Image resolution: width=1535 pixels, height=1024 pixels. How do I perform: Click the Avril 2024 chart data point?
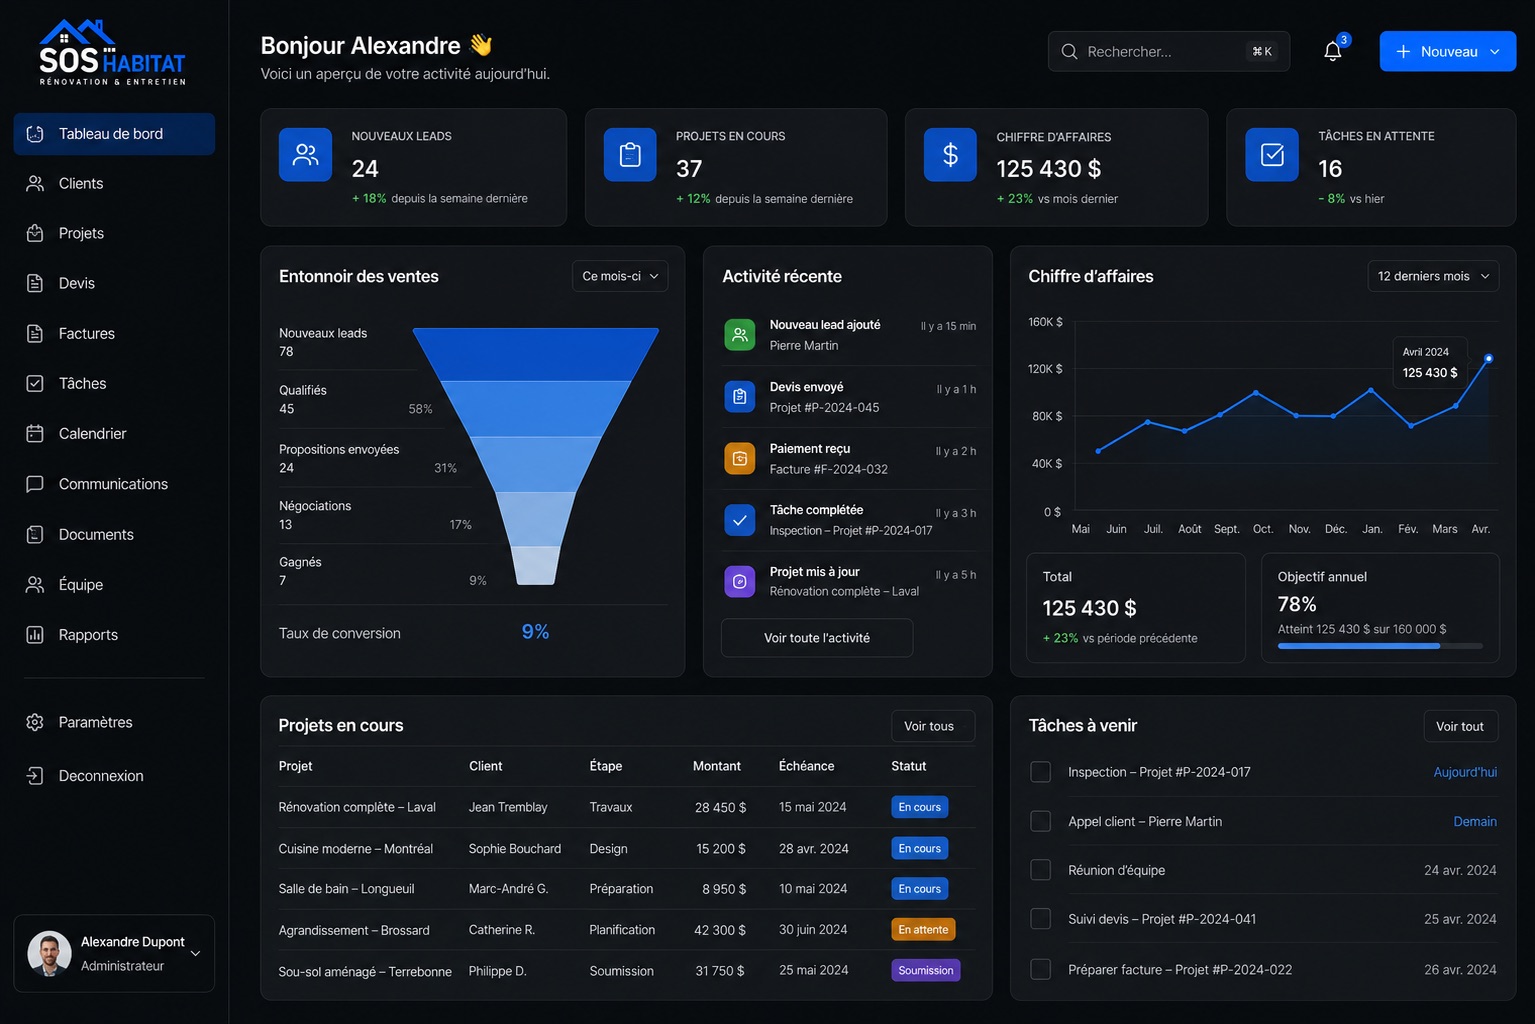[1489, 358]
